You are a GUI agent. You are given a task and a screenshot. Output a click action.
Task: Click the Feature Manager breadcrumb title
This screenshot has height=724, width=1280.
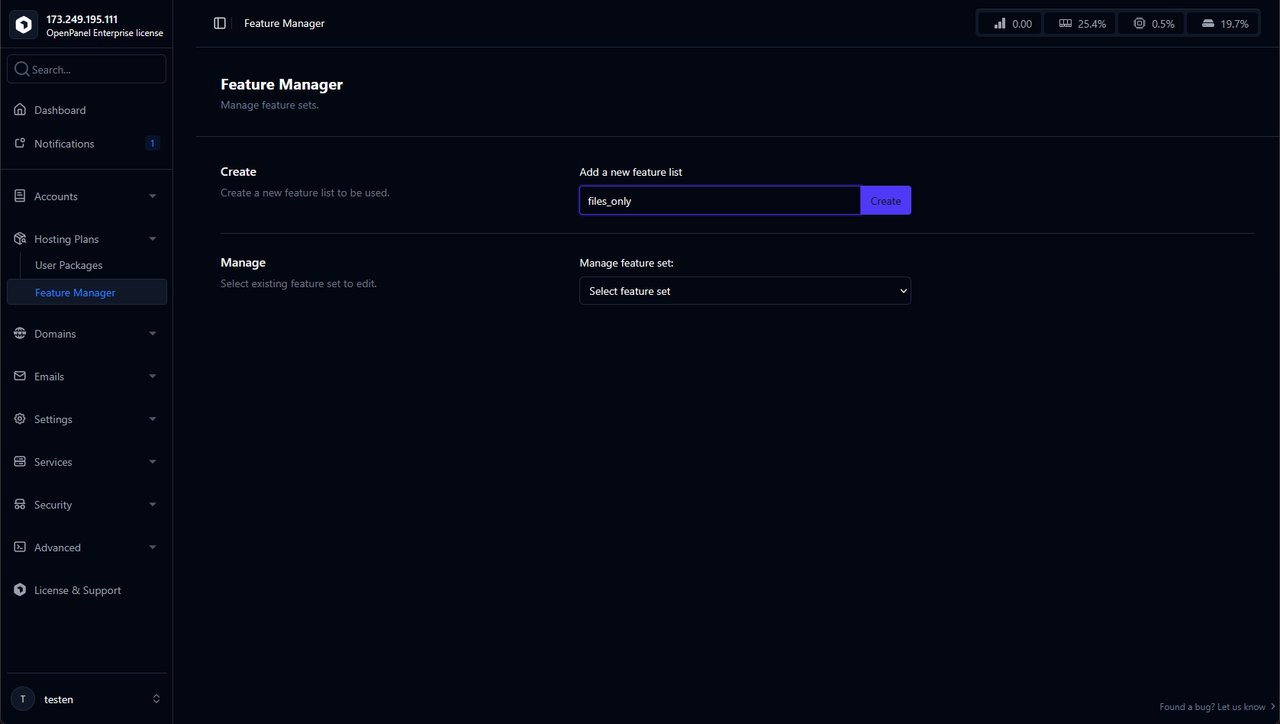pos(284,23)
